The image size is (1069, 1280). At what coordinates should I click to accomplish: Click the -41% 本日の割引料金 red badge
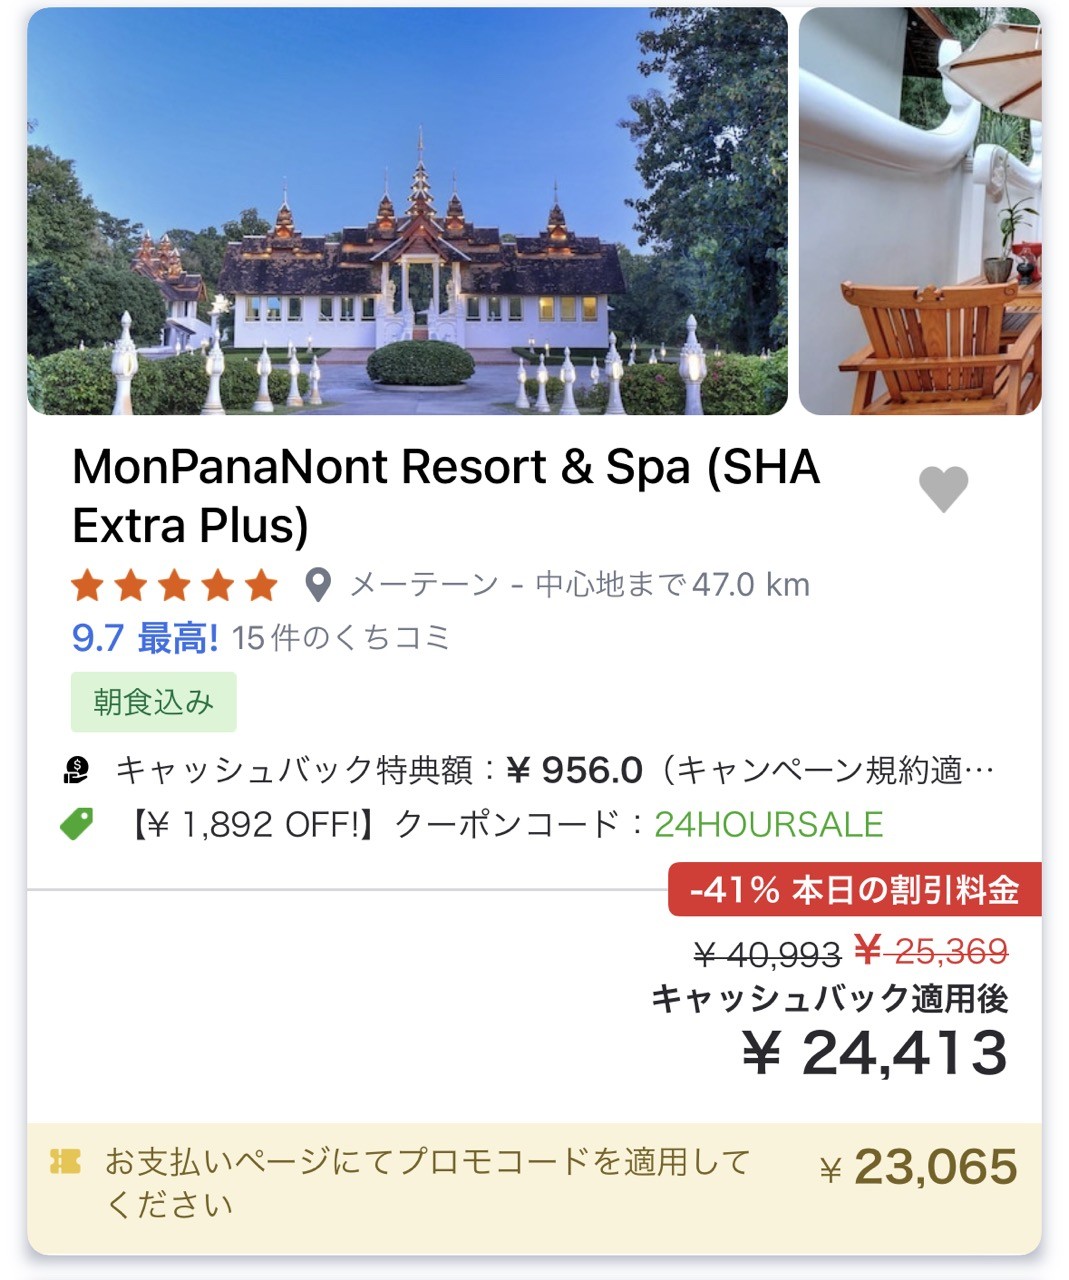855,889
